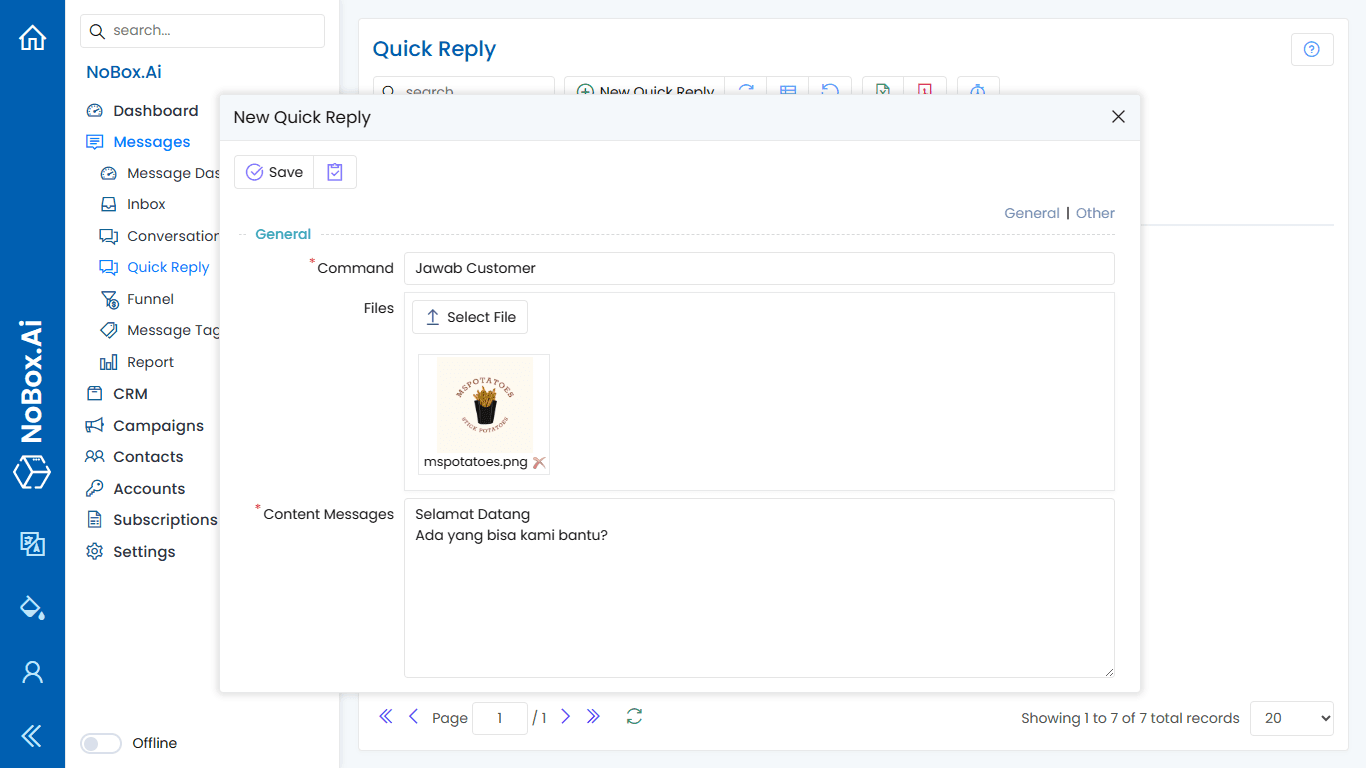Toggle the Offline switch
The width and height of the screenshot is (1366, 768).
point(100,743)
